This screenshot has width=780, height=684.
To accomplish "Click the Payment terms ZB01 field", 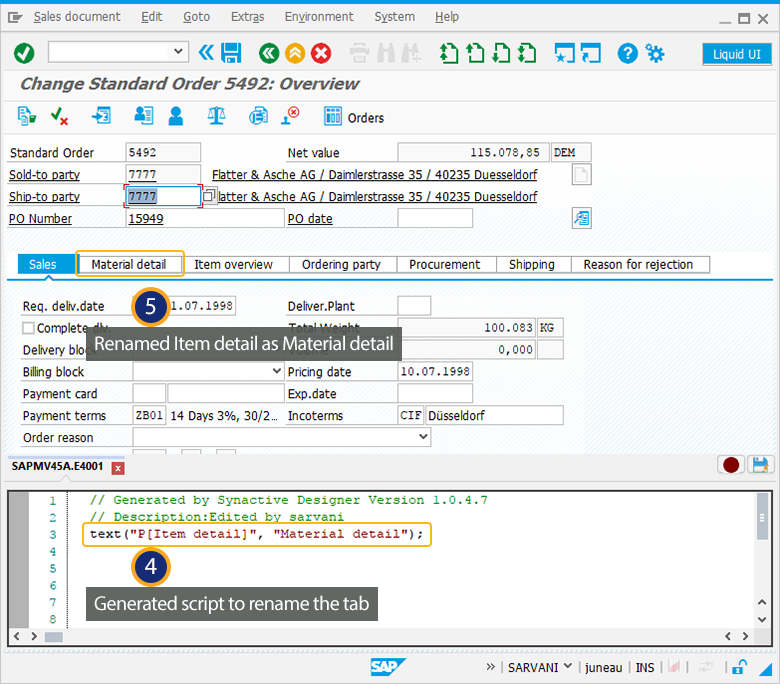I will tap(149, 415).
